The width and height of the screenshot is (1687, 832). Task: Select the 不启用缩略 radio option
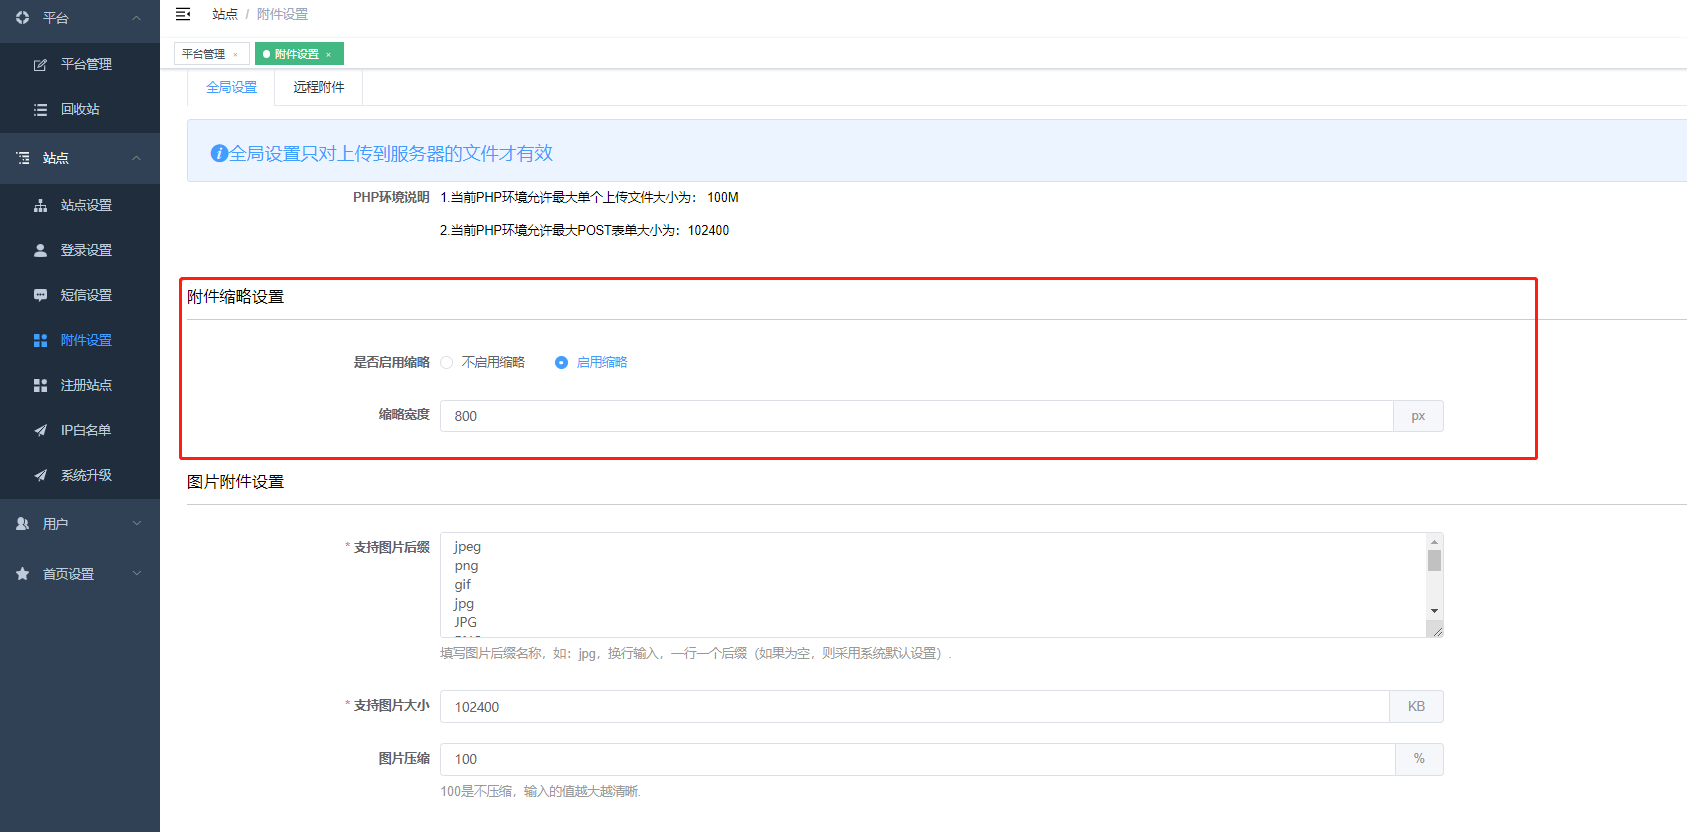(447, 363)
